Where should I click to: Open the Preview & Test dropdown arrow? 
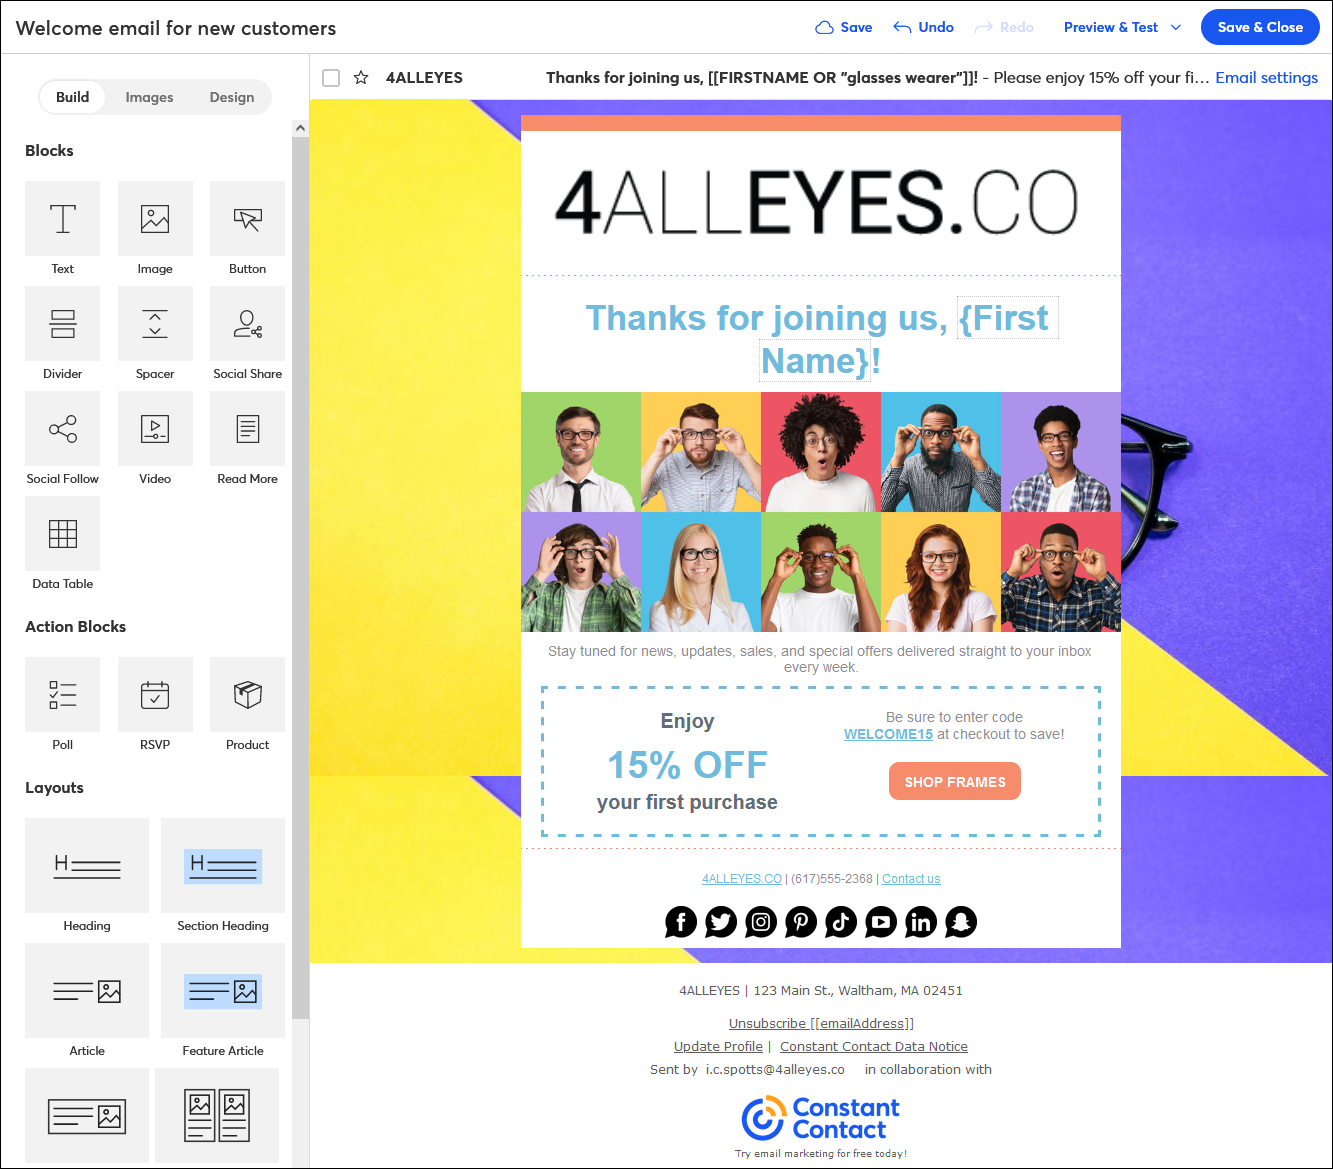[1176, 27]
